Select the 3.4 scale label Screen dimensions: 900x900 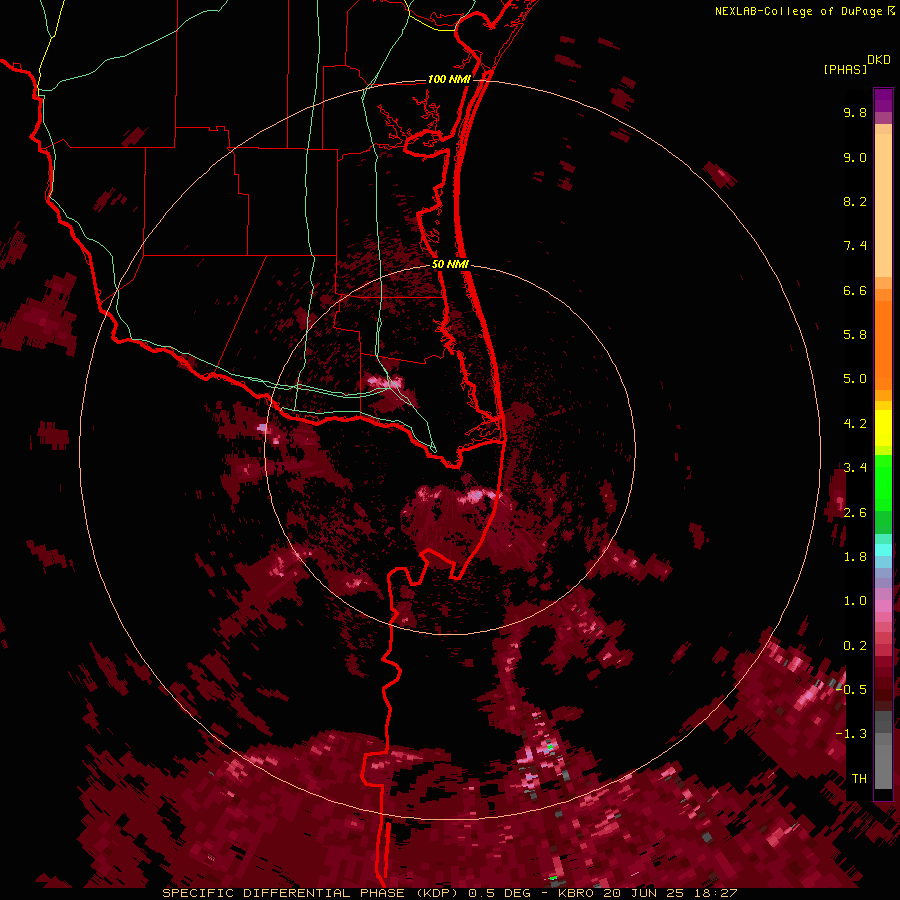pos(855,468)
